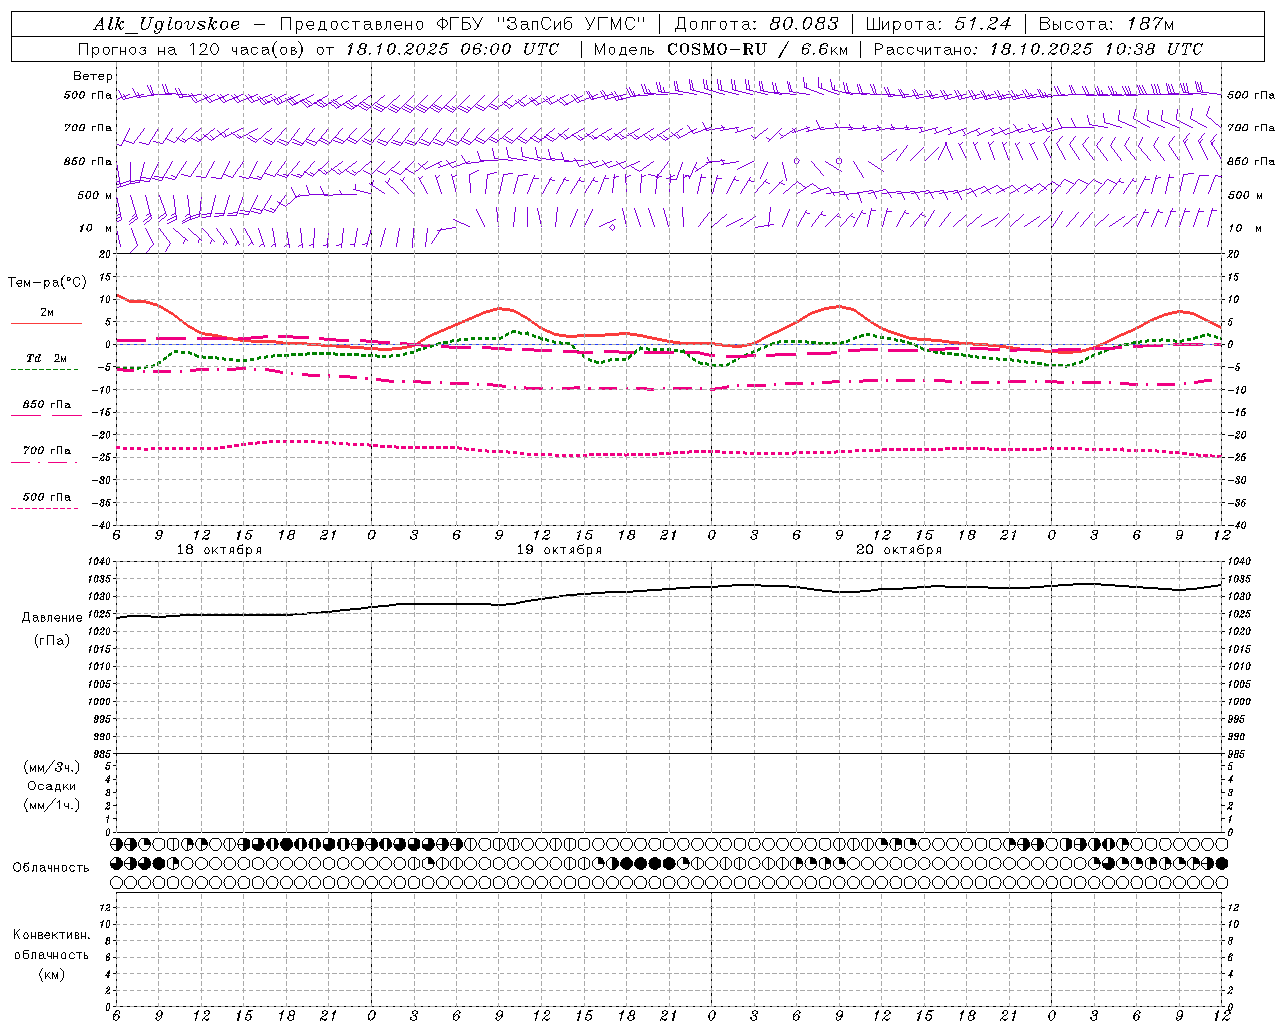Select the latitude value Широта: 51.24
The image size is (1280, 1024).
(x=938, y=25)
